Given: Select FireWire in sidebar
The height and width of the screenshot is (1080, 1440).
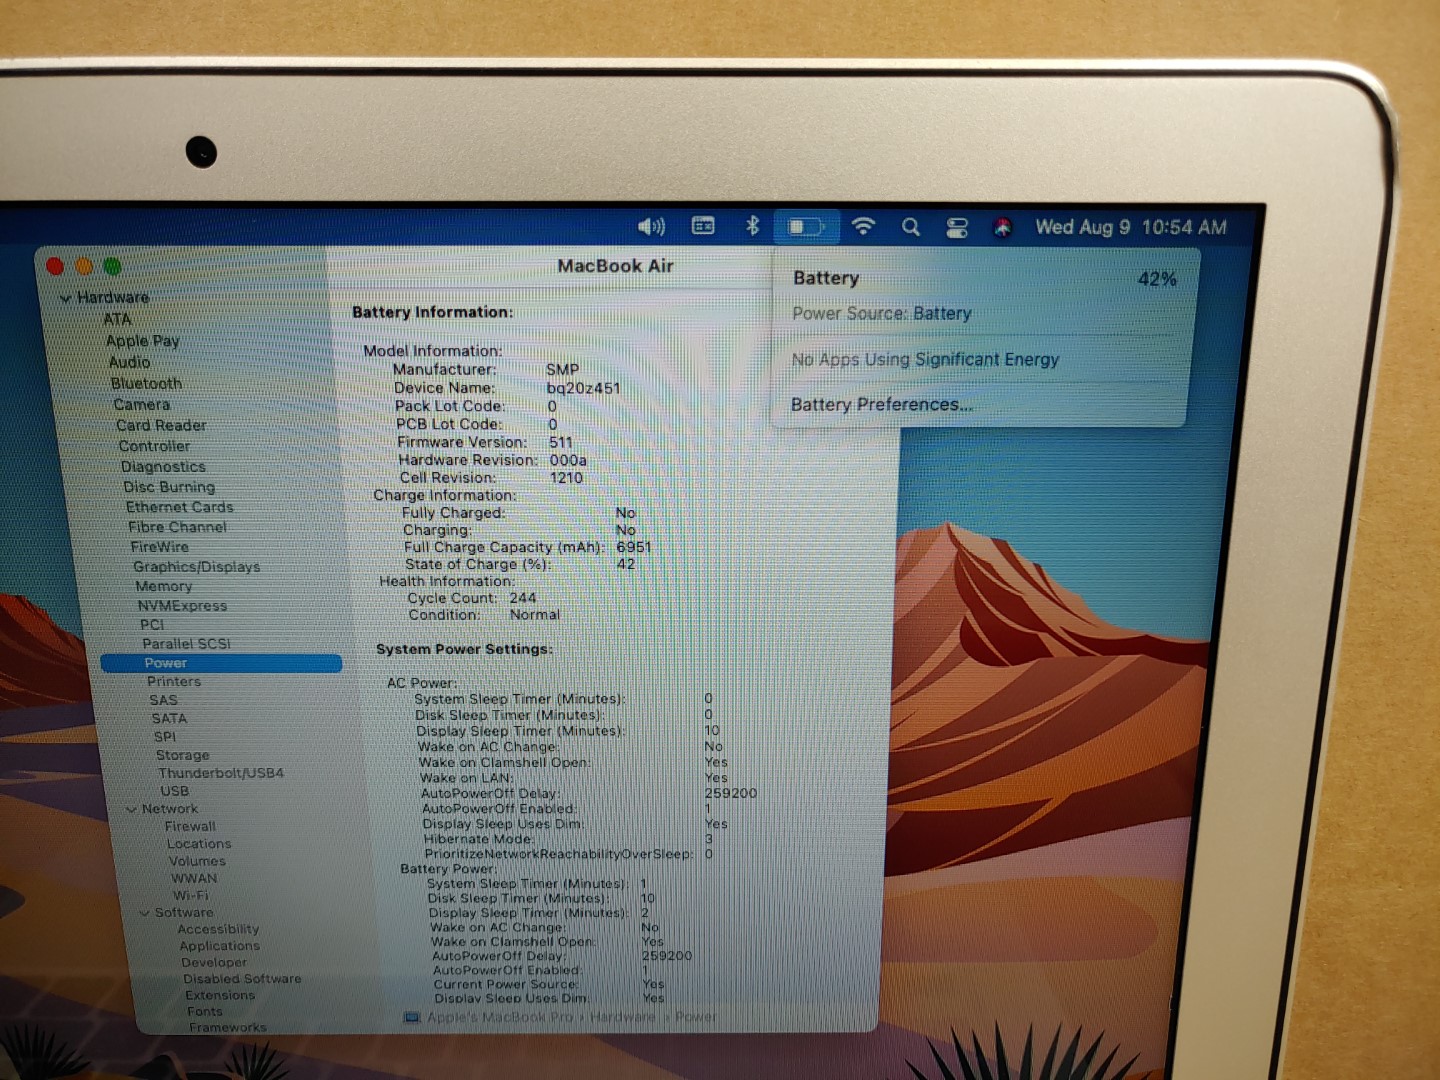Looking at the screenshot, I should 159,547.
